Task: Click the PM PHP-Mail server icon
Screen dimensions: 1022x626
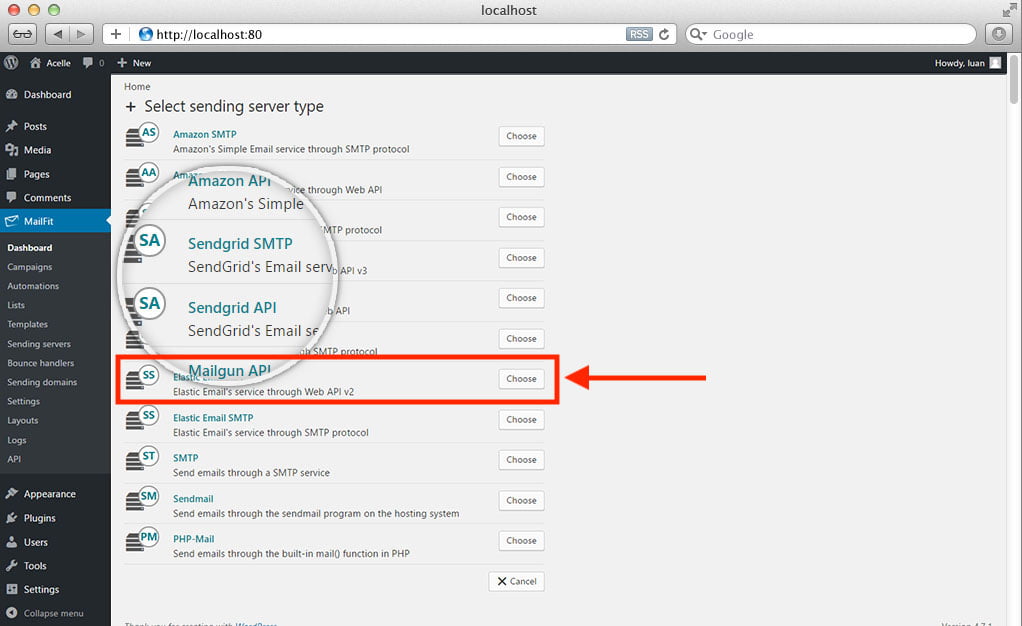Action: 142,539
